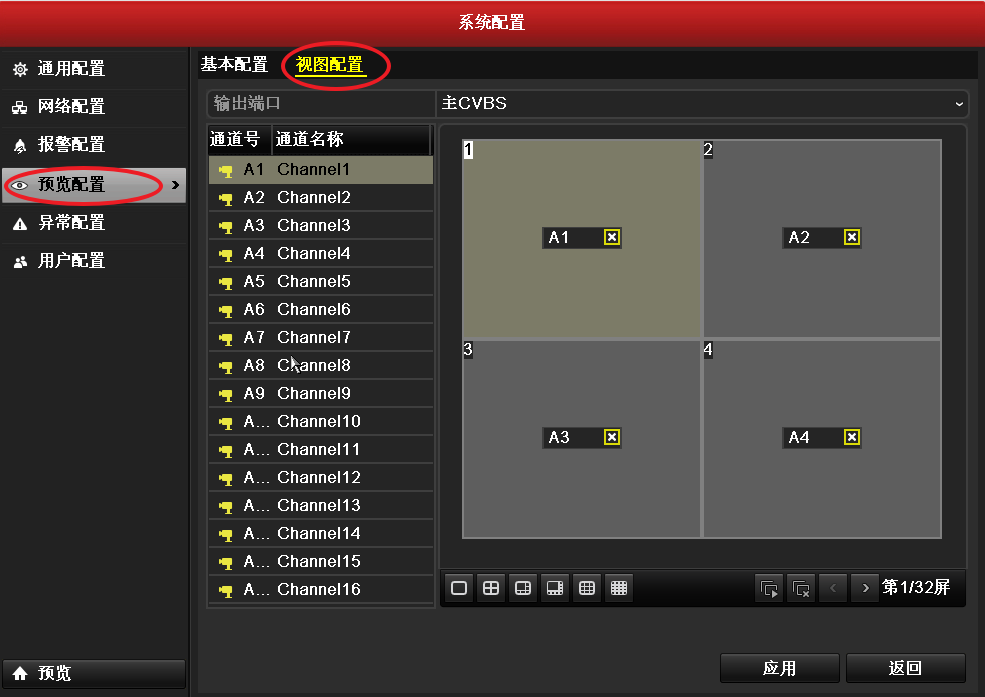
Task: Remove channel A2 from window 2
Action: [852, 237]
